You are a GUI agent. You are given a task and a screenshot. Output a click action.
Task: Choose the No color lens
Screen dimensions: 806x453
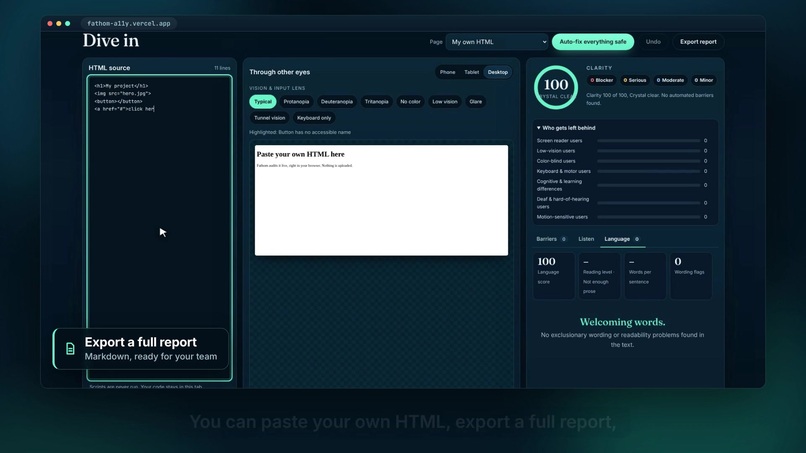pos(410,102)
